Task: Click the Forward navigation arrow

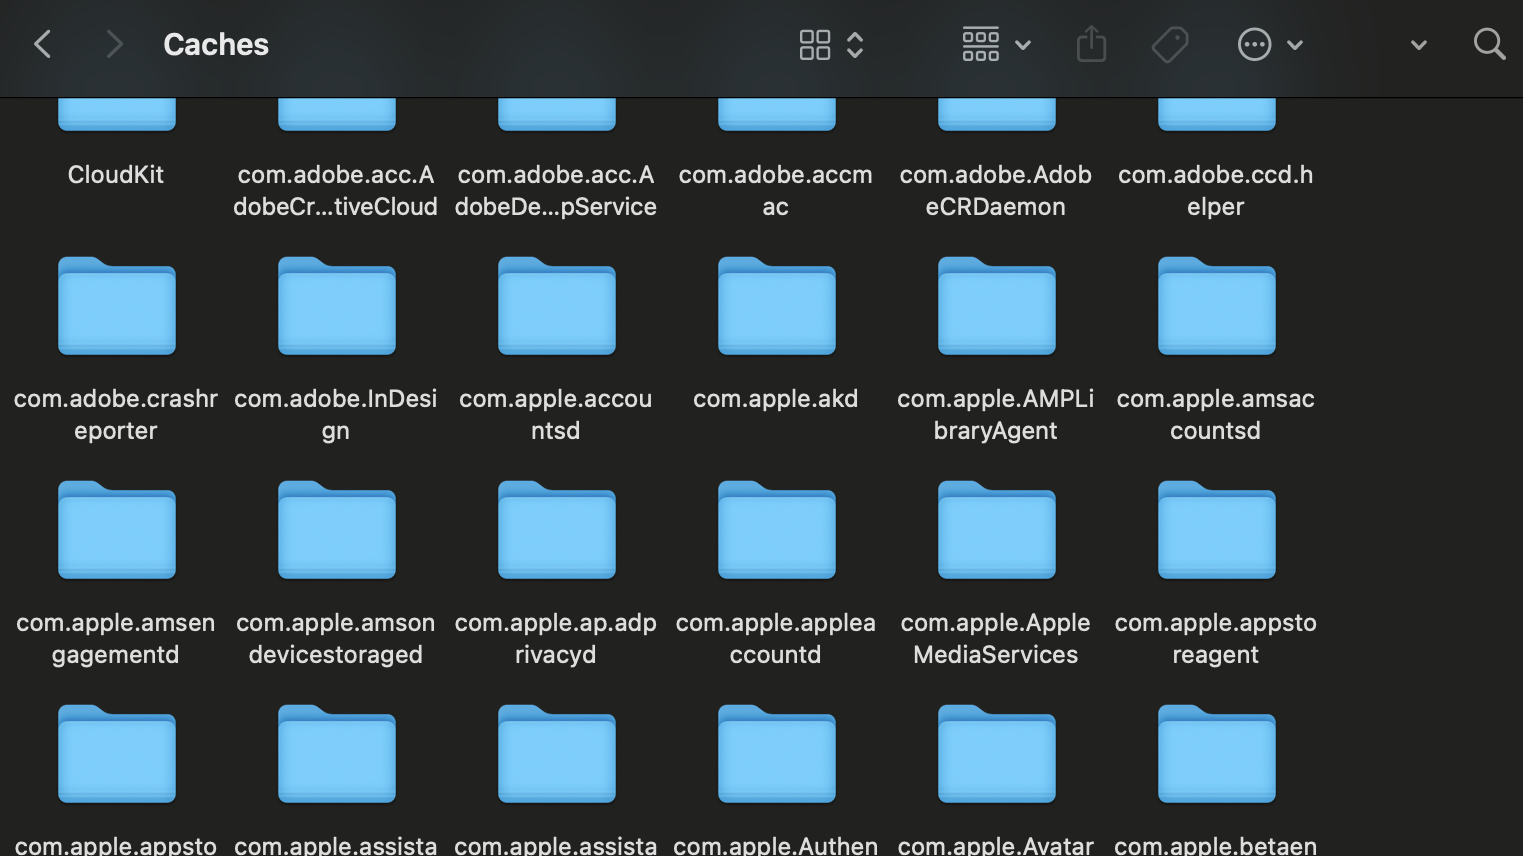Action: [113, 44]
